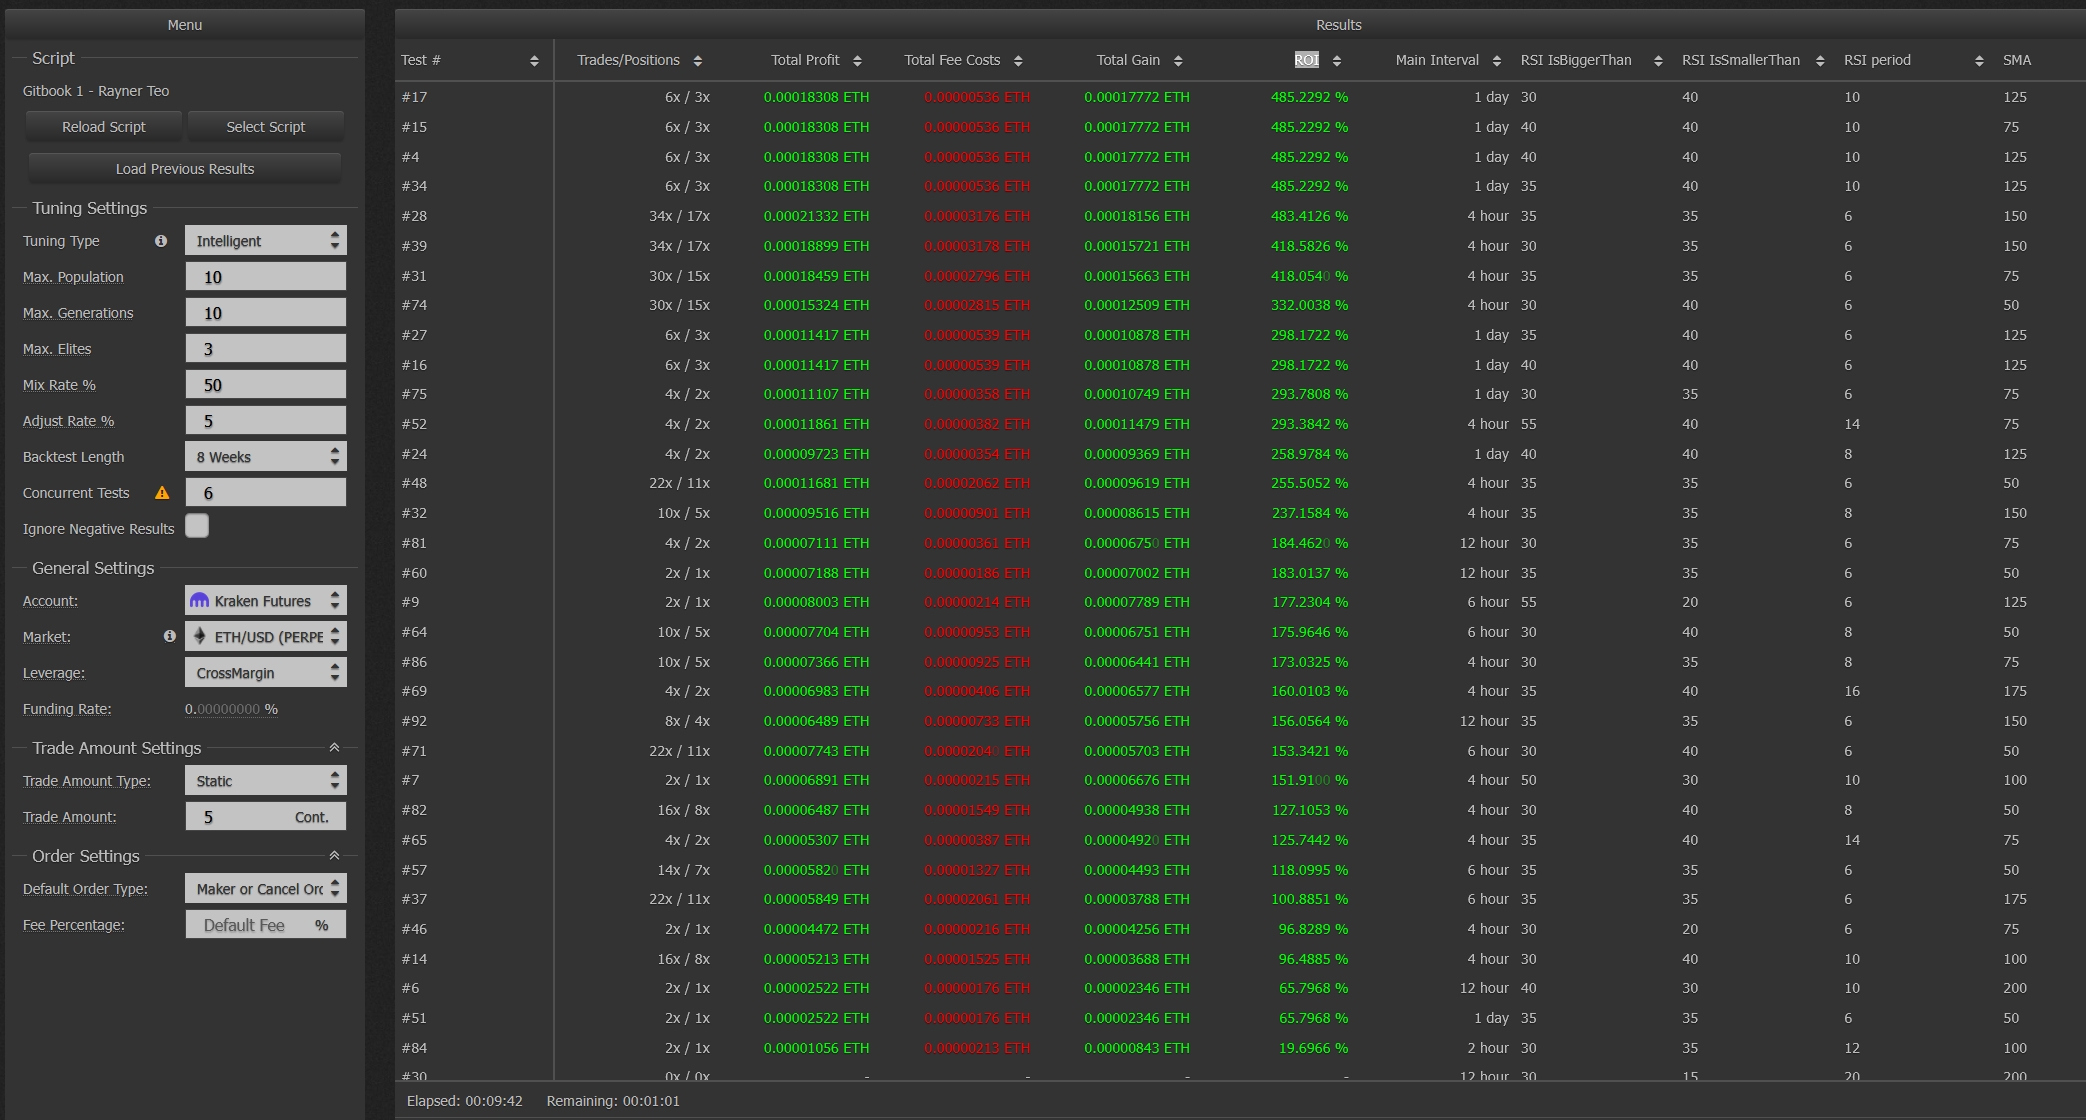Click the Market info icon
This screenshot has height=1120, width=2086.
[x=169, y=636]
